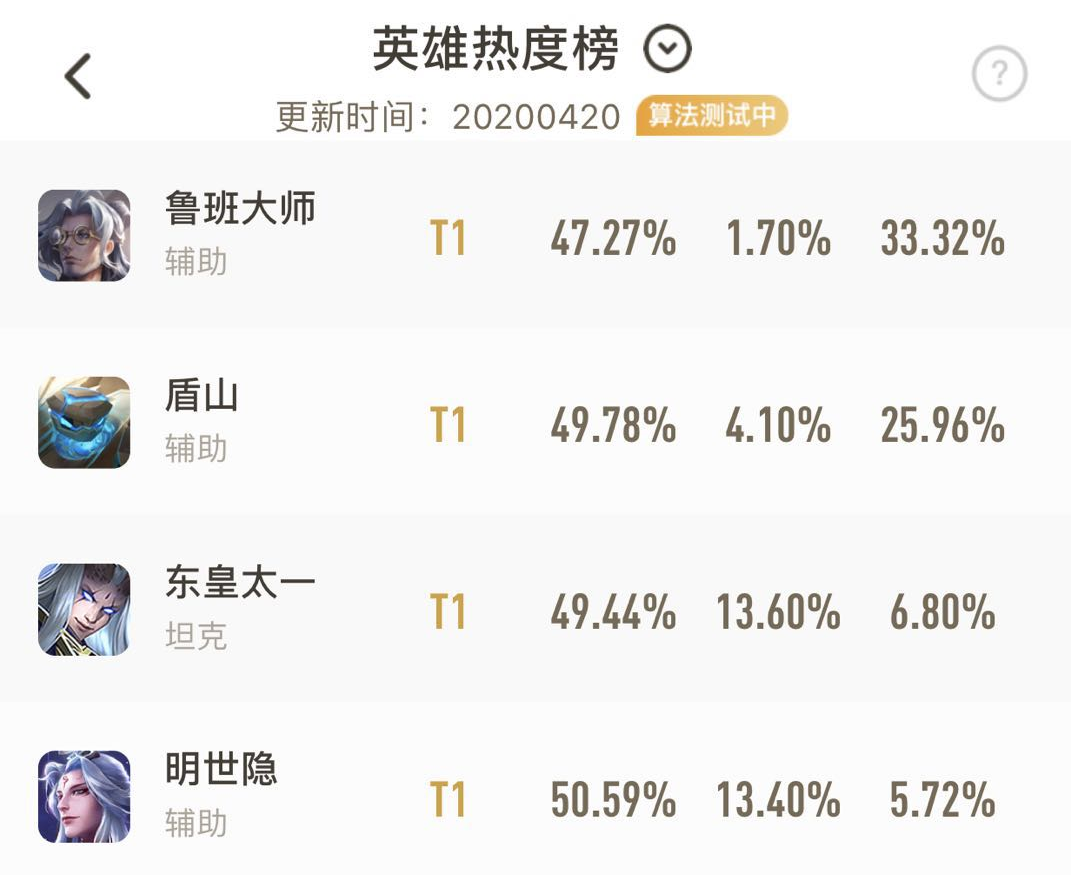The height and width of the screenshot is (875, 1071).
Task: Click the T1 tier label for 鲁班大师
Action: tap(448, 238)
